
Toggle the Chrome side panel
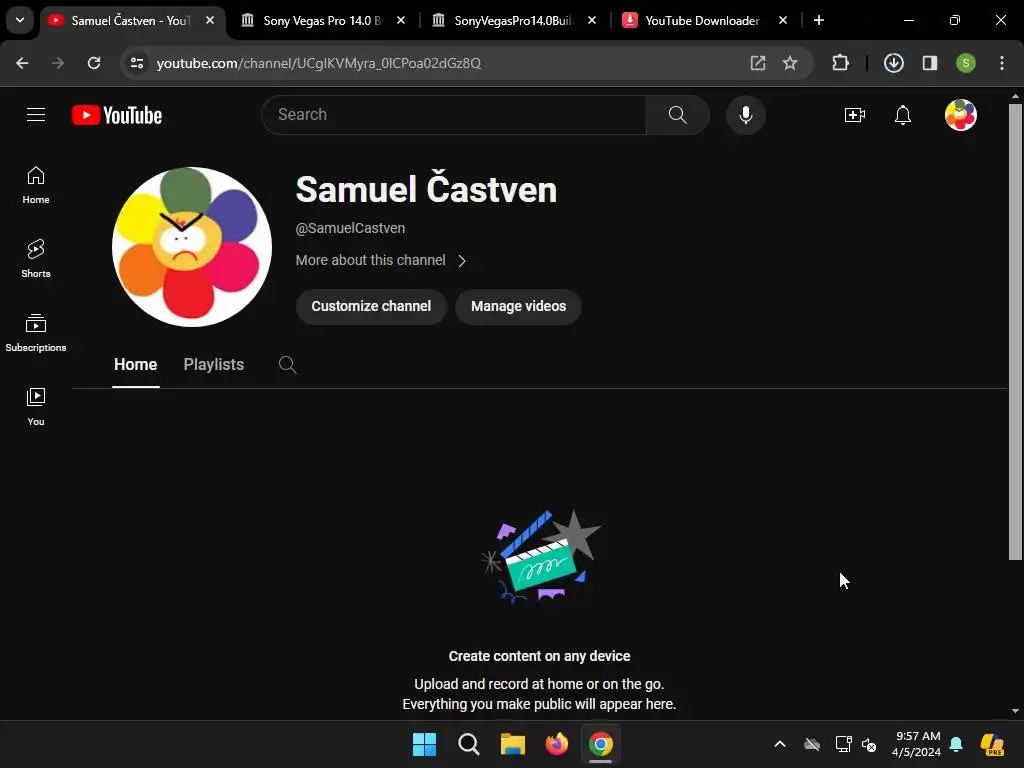point(930,63)
